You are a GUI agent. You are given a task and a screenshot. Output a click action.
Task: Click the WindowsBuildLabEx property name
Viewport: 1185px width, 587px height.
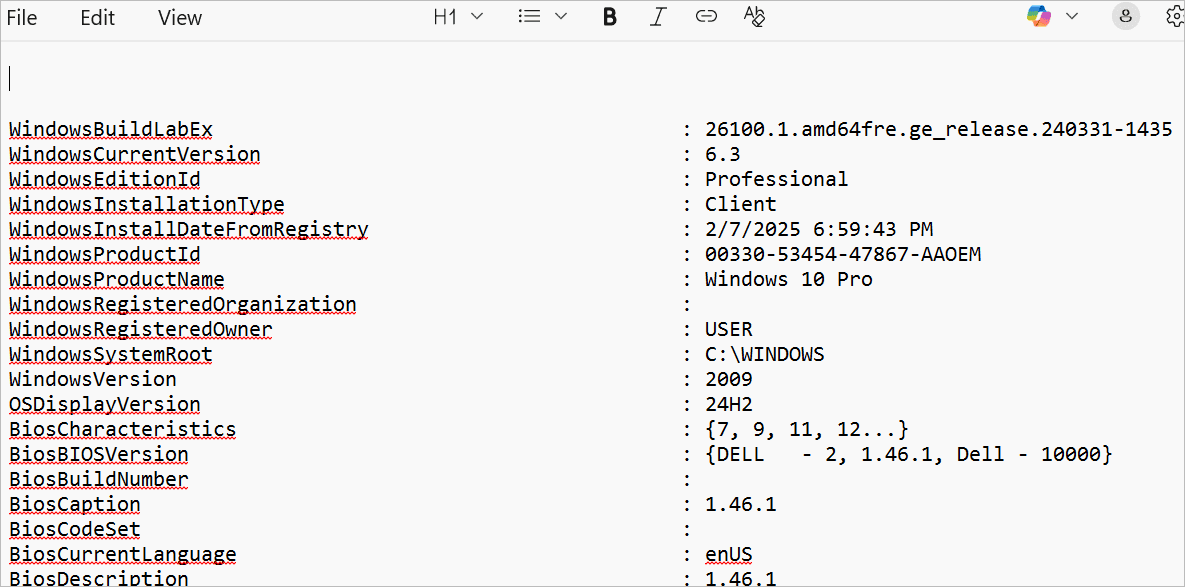111,129
